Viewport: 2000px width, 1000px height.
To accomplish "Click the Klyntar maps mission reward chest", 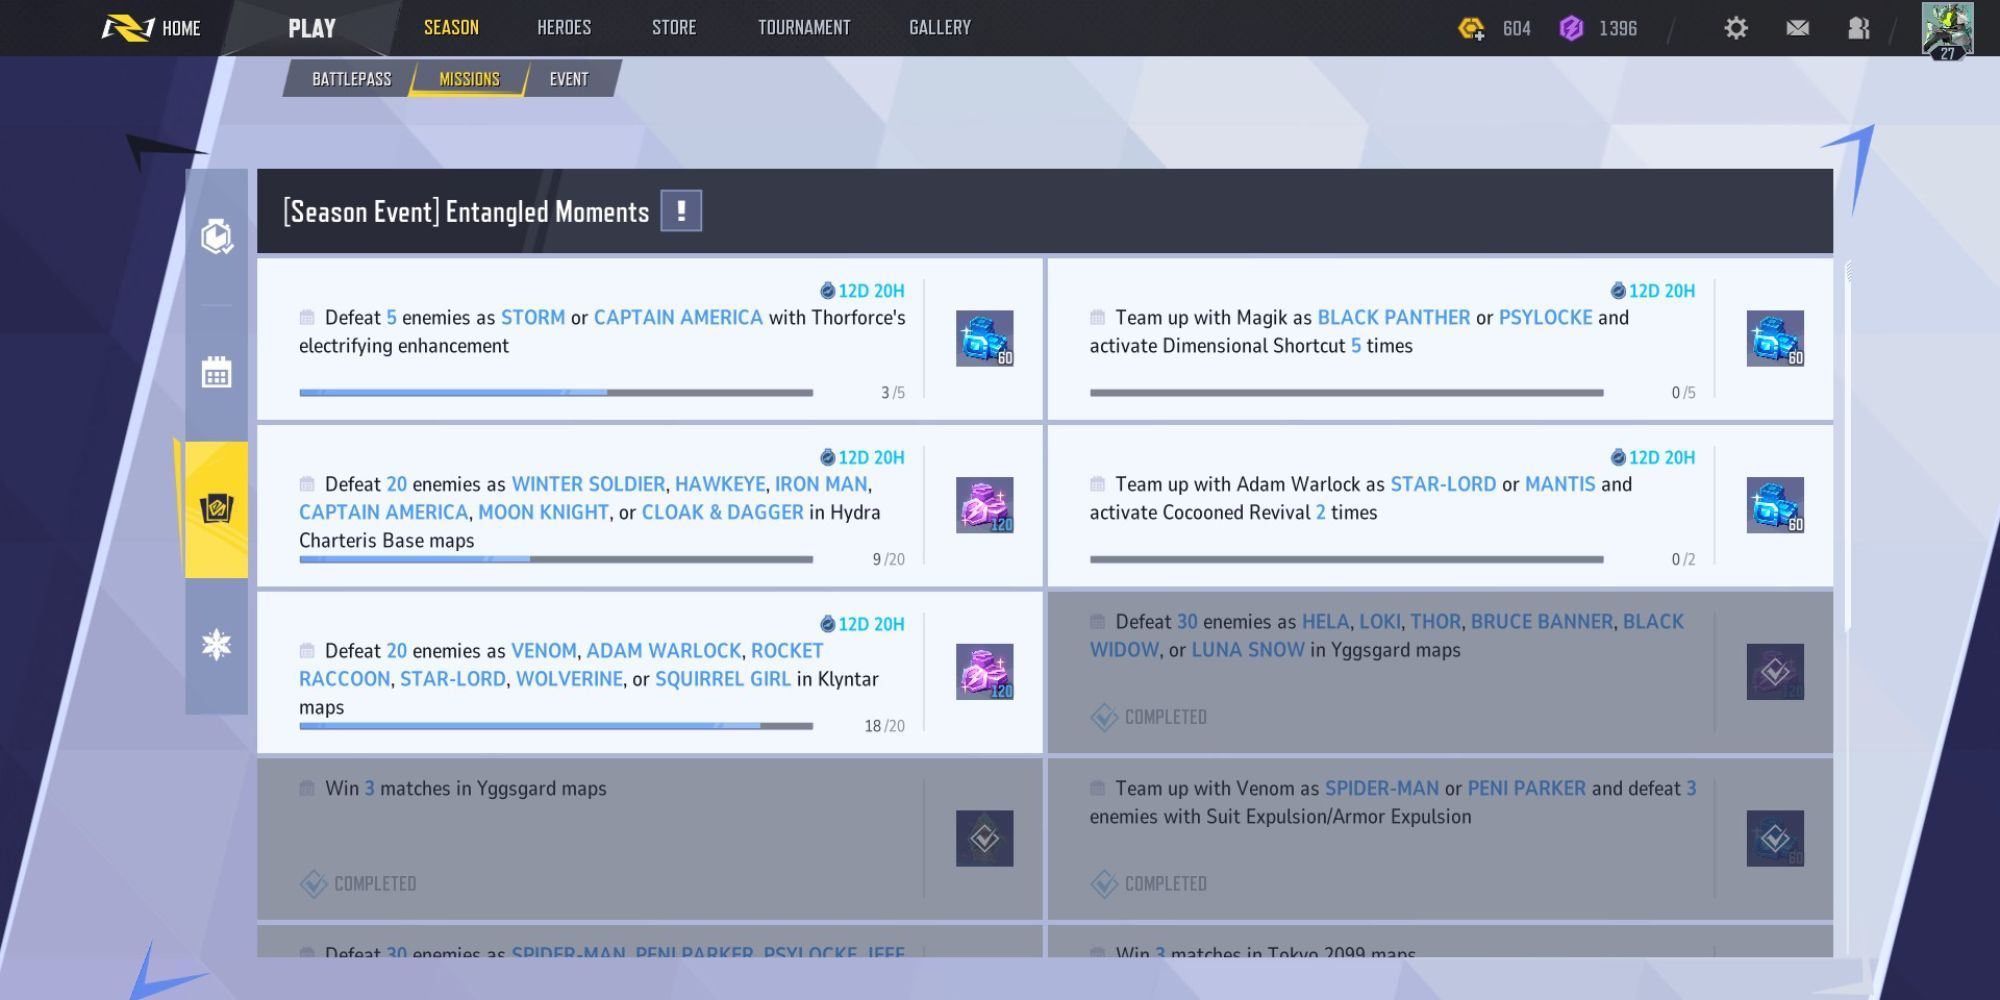I will (x=985, y=671).
